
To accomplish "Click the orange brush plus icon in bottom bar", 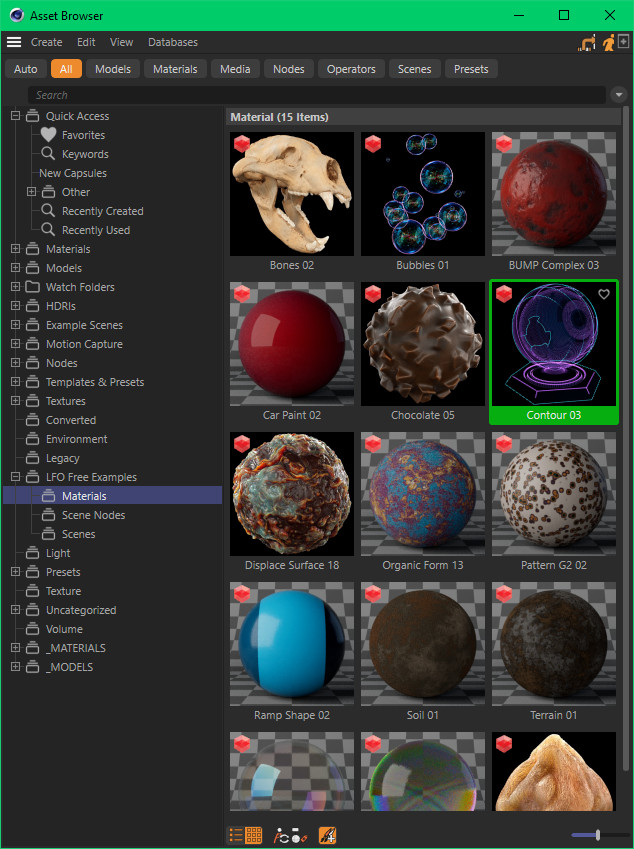I will click(328, 835).
